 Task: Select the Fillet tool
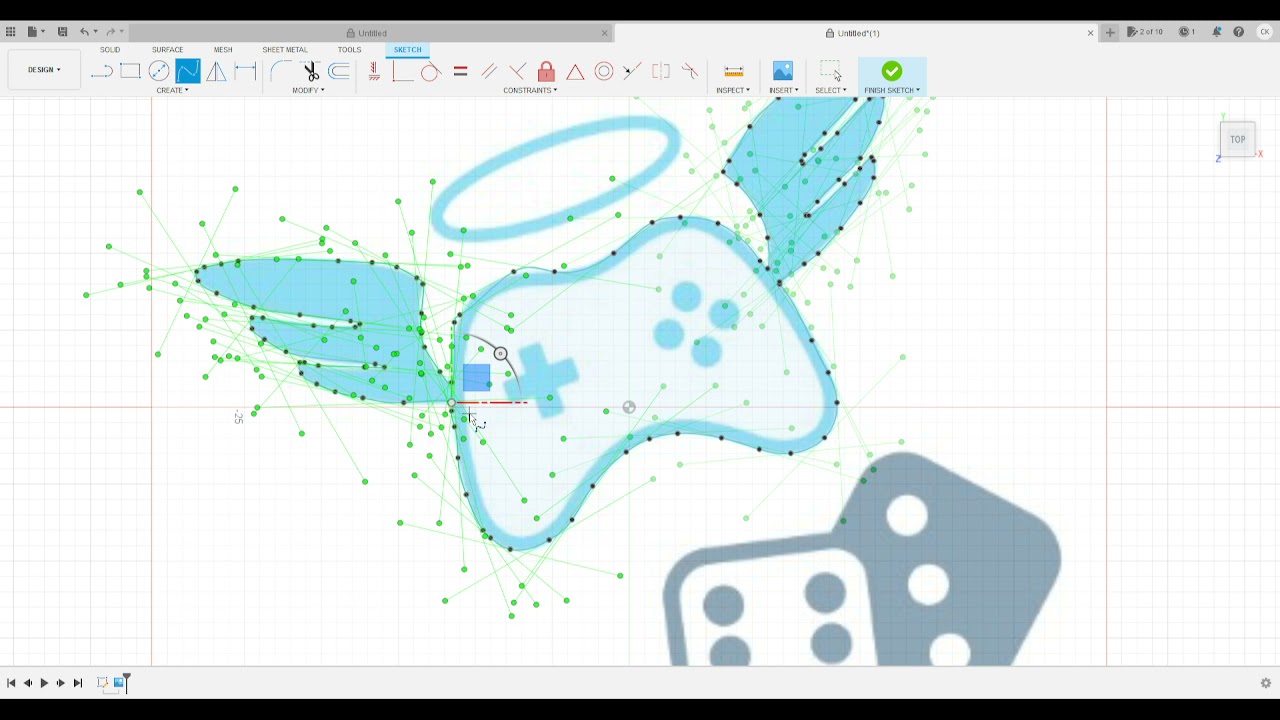[x=281, y=71]
